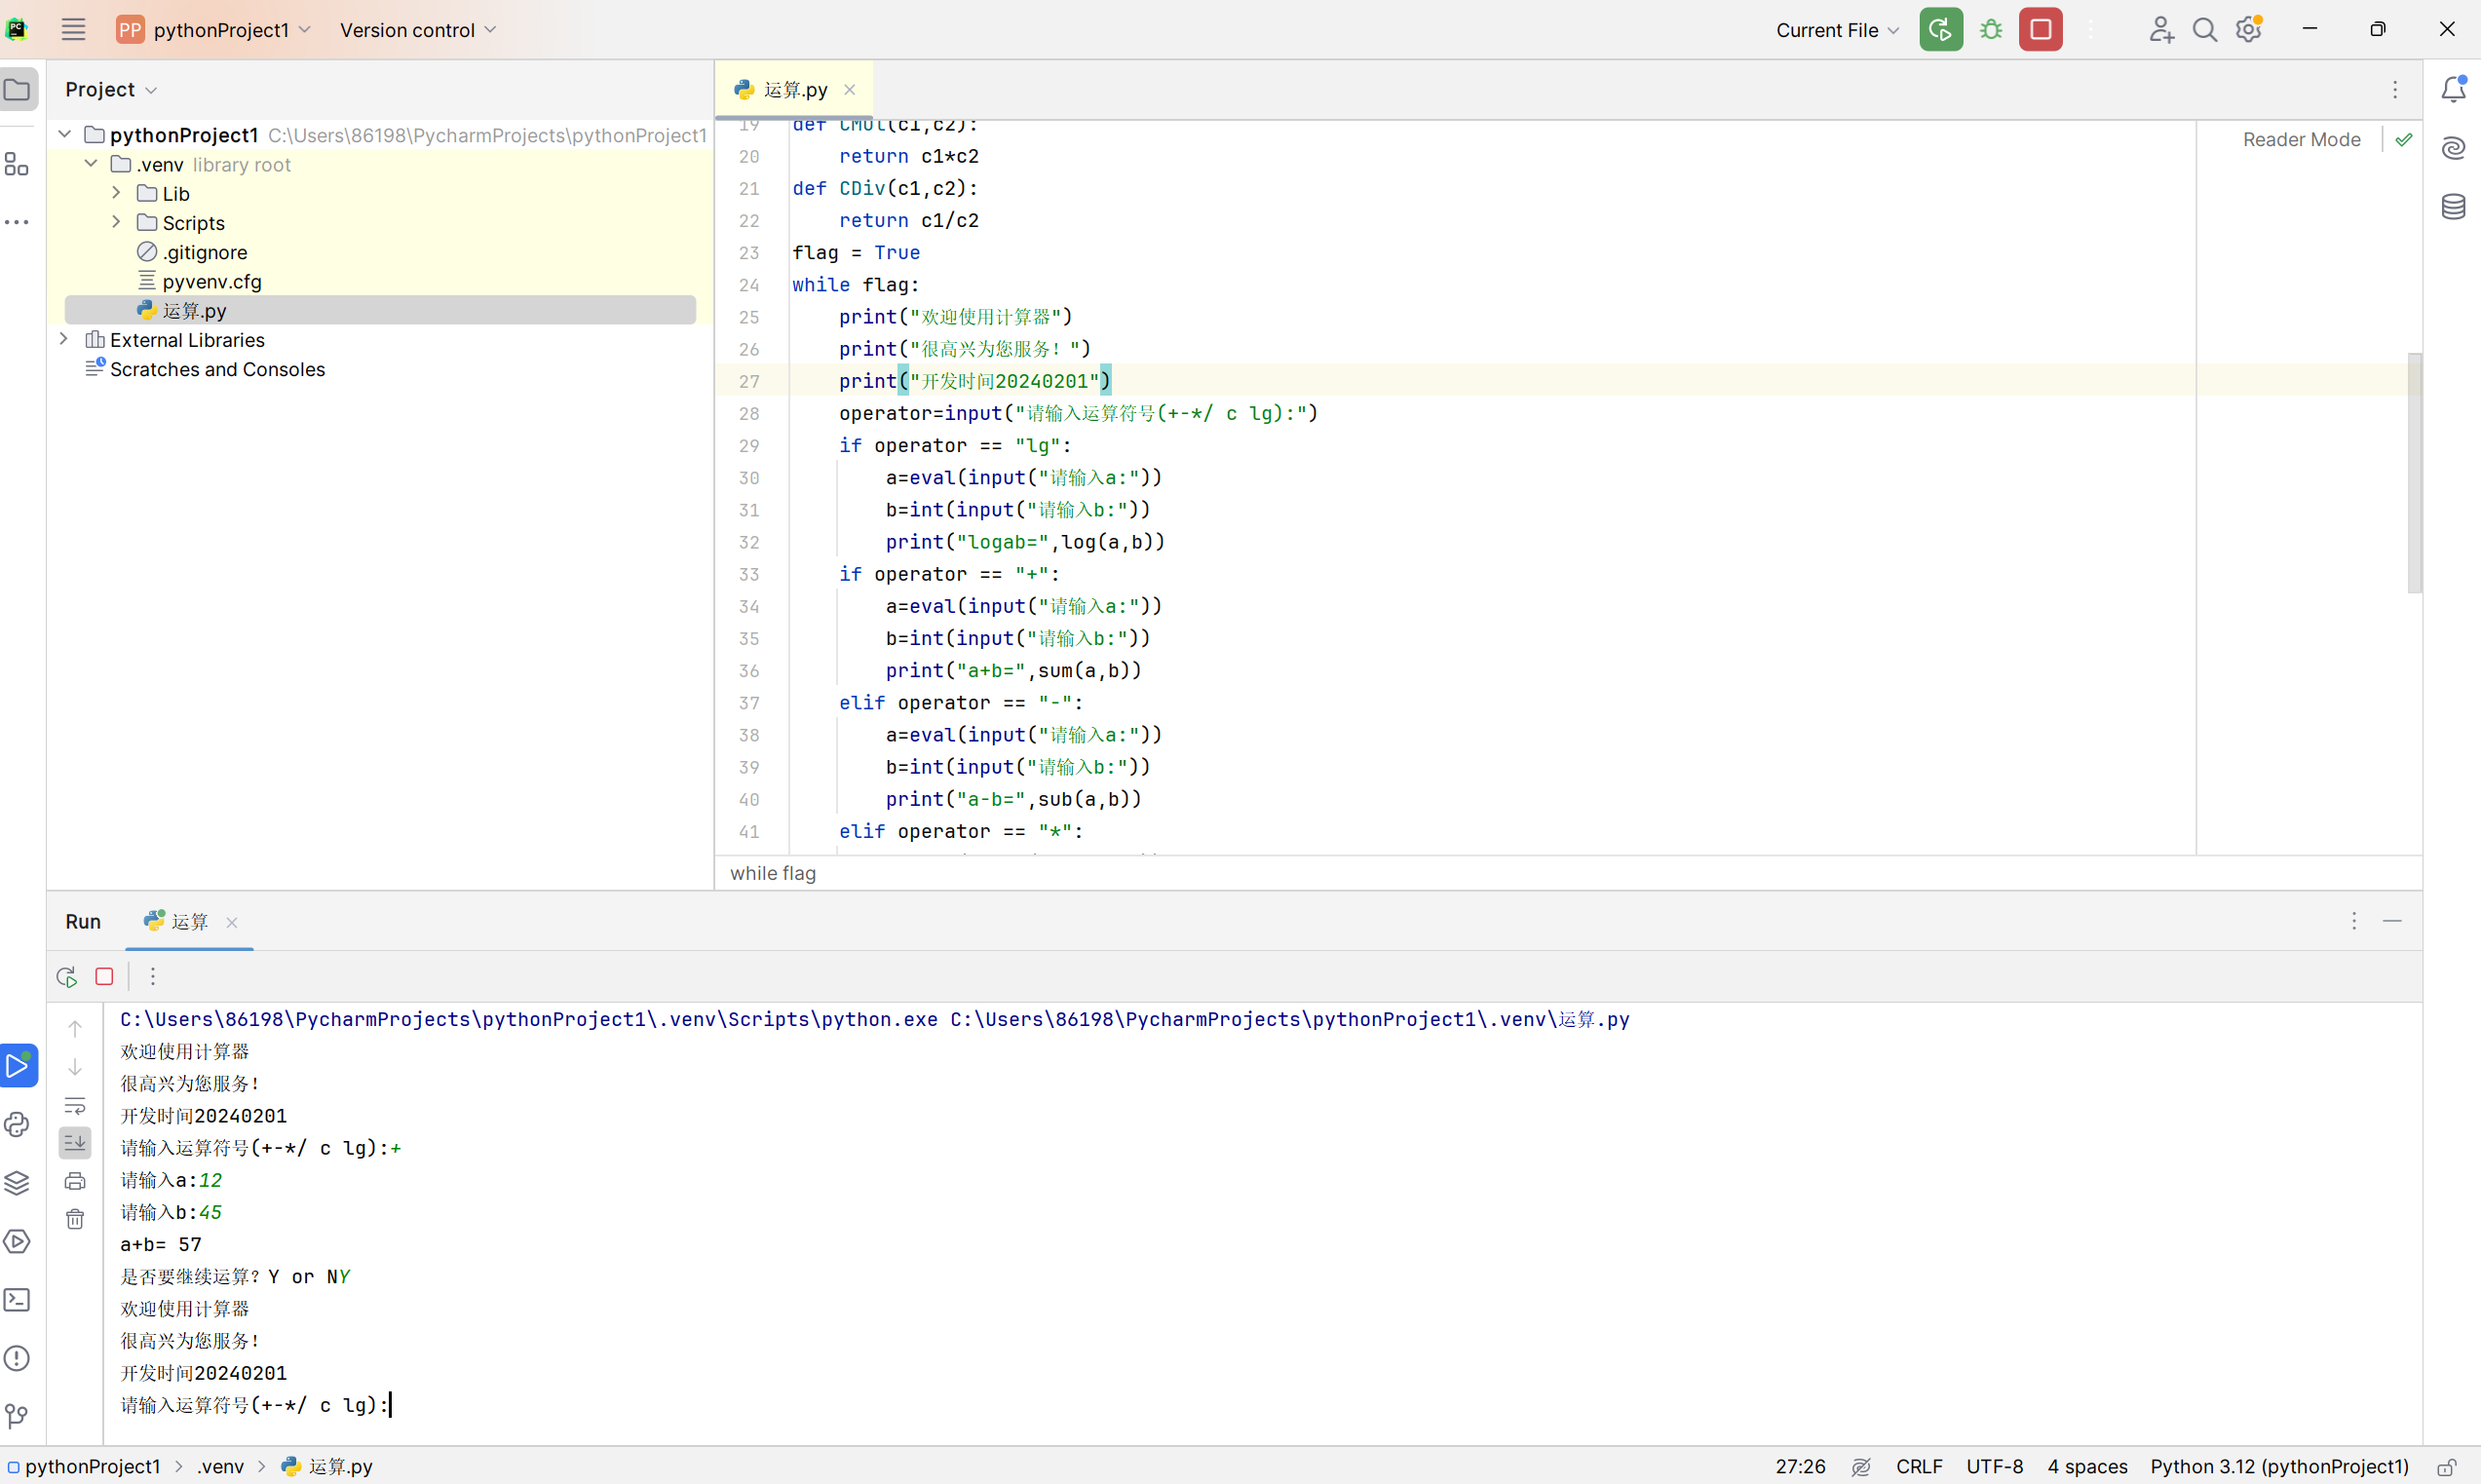Toggle Scroll to the End in console
The width and height of the screenshot is (2481, 1484).
(x=75, y=1143)
